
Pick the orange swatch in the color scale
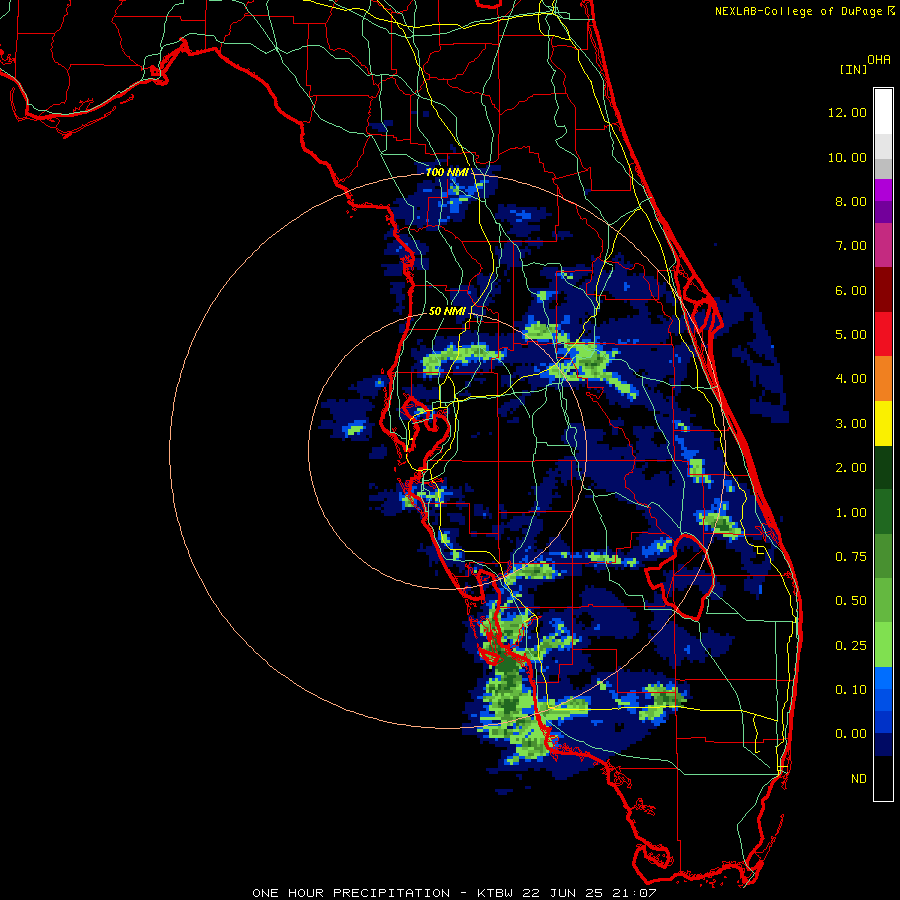[x=883, y=379]
